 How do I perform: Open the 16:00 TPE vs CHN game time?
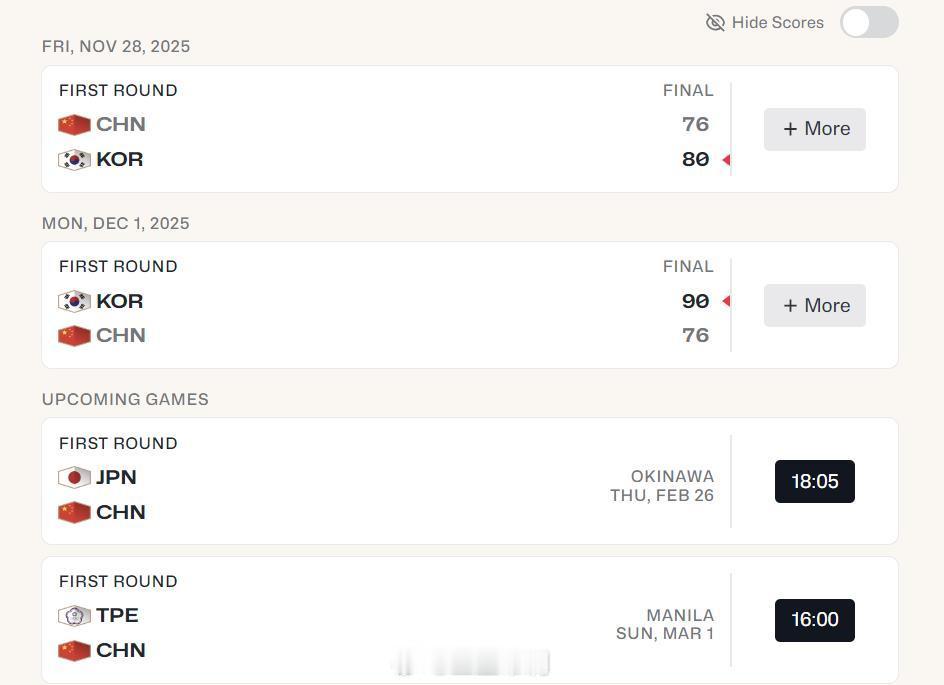coord(815,620)
